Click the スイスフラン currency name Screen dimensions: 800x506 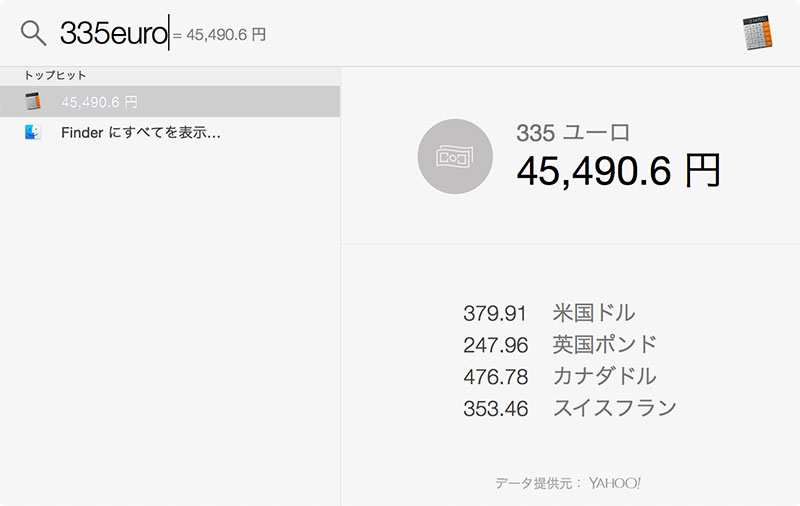[615, 408]
